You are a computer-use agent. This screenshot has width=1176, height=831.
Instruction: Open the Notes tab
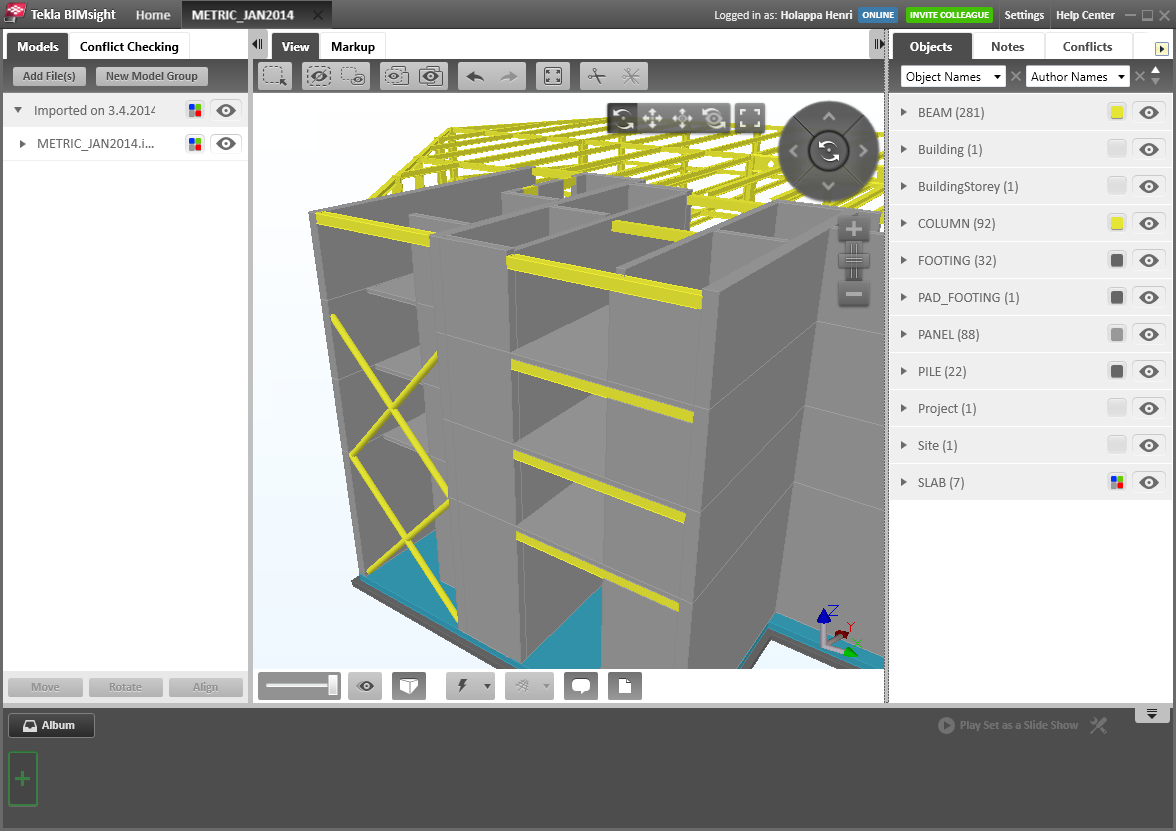click(x=1007, y=46)
